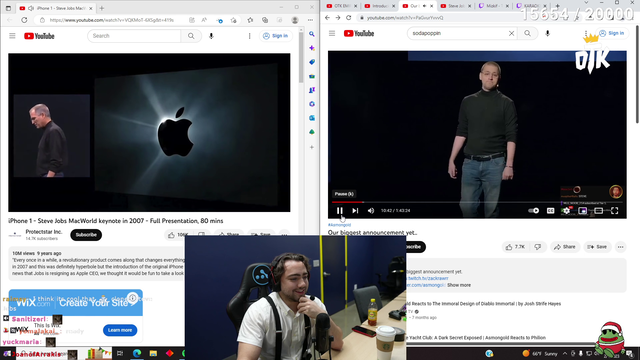The width and height of the screenshot is (640, 360).
Task: Refresh the Edge browser page
Action: click(24, 20)
